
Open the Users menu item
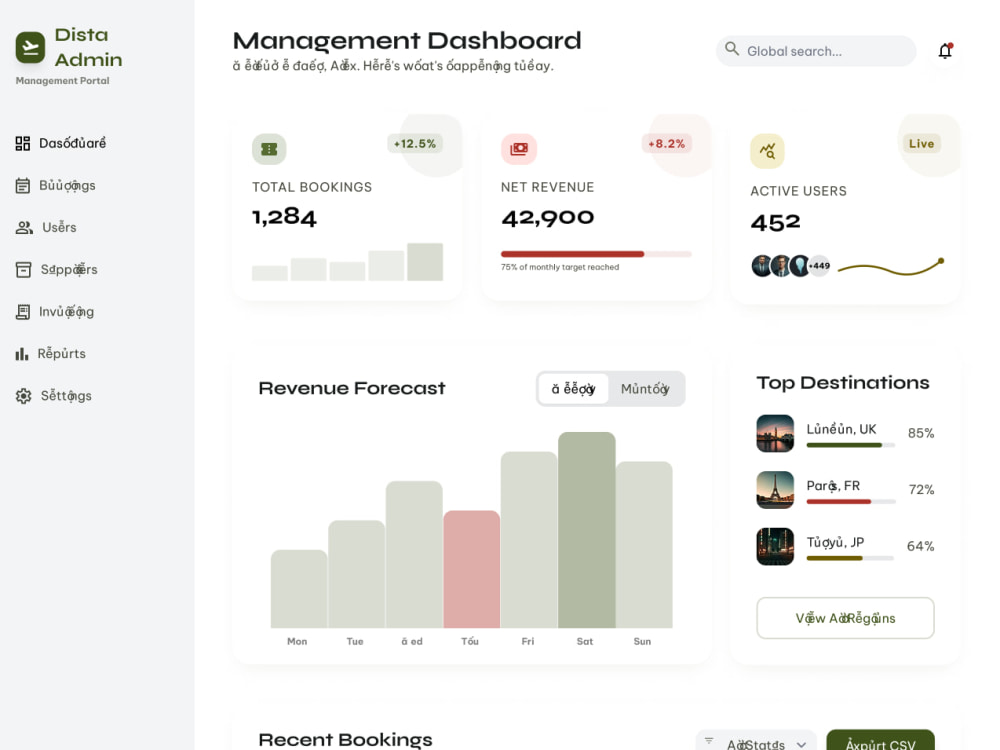[x=59, y=228]
